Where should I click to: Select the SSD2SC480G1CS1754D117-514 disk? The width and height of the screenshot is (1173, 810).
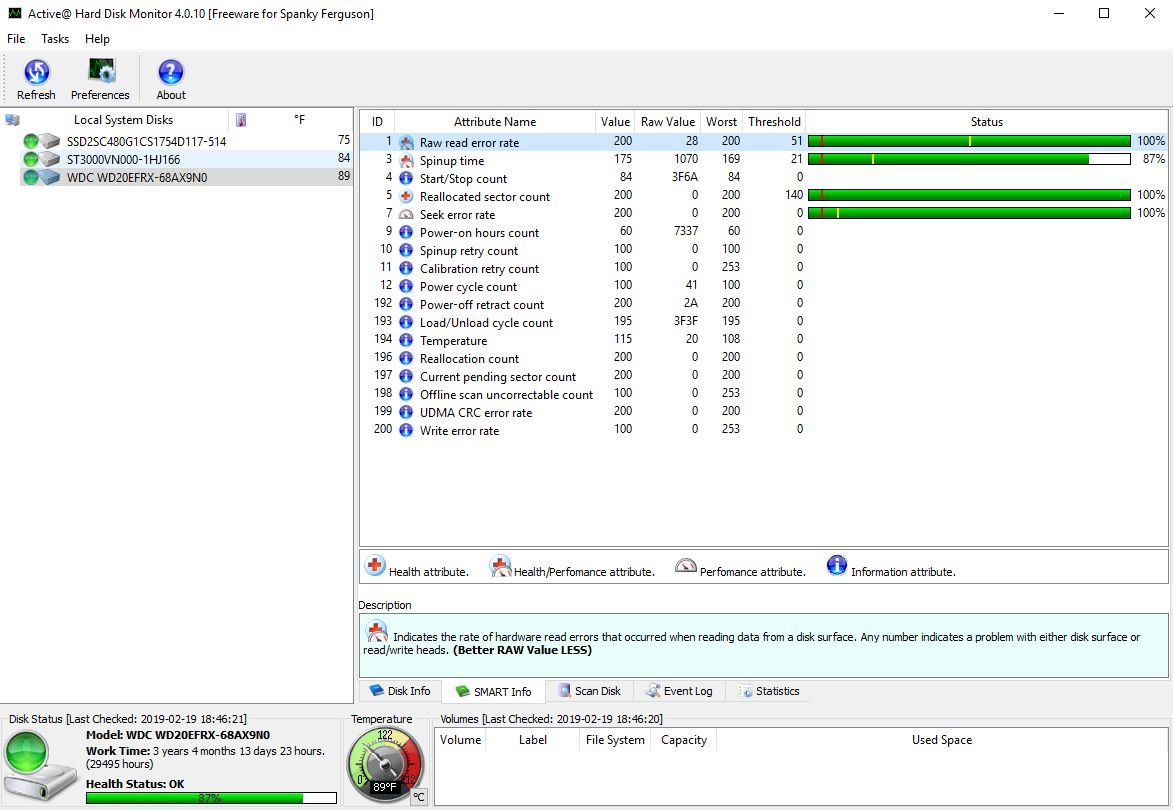point(146,141)
